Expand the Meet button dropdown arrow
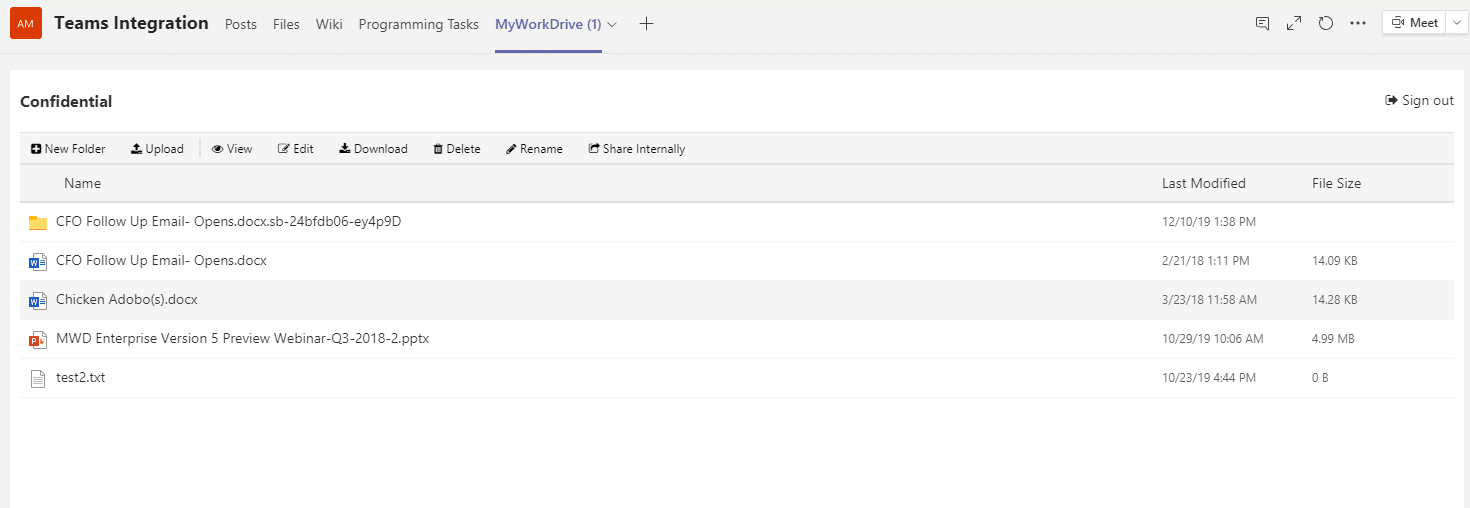 coord(1456,23)
